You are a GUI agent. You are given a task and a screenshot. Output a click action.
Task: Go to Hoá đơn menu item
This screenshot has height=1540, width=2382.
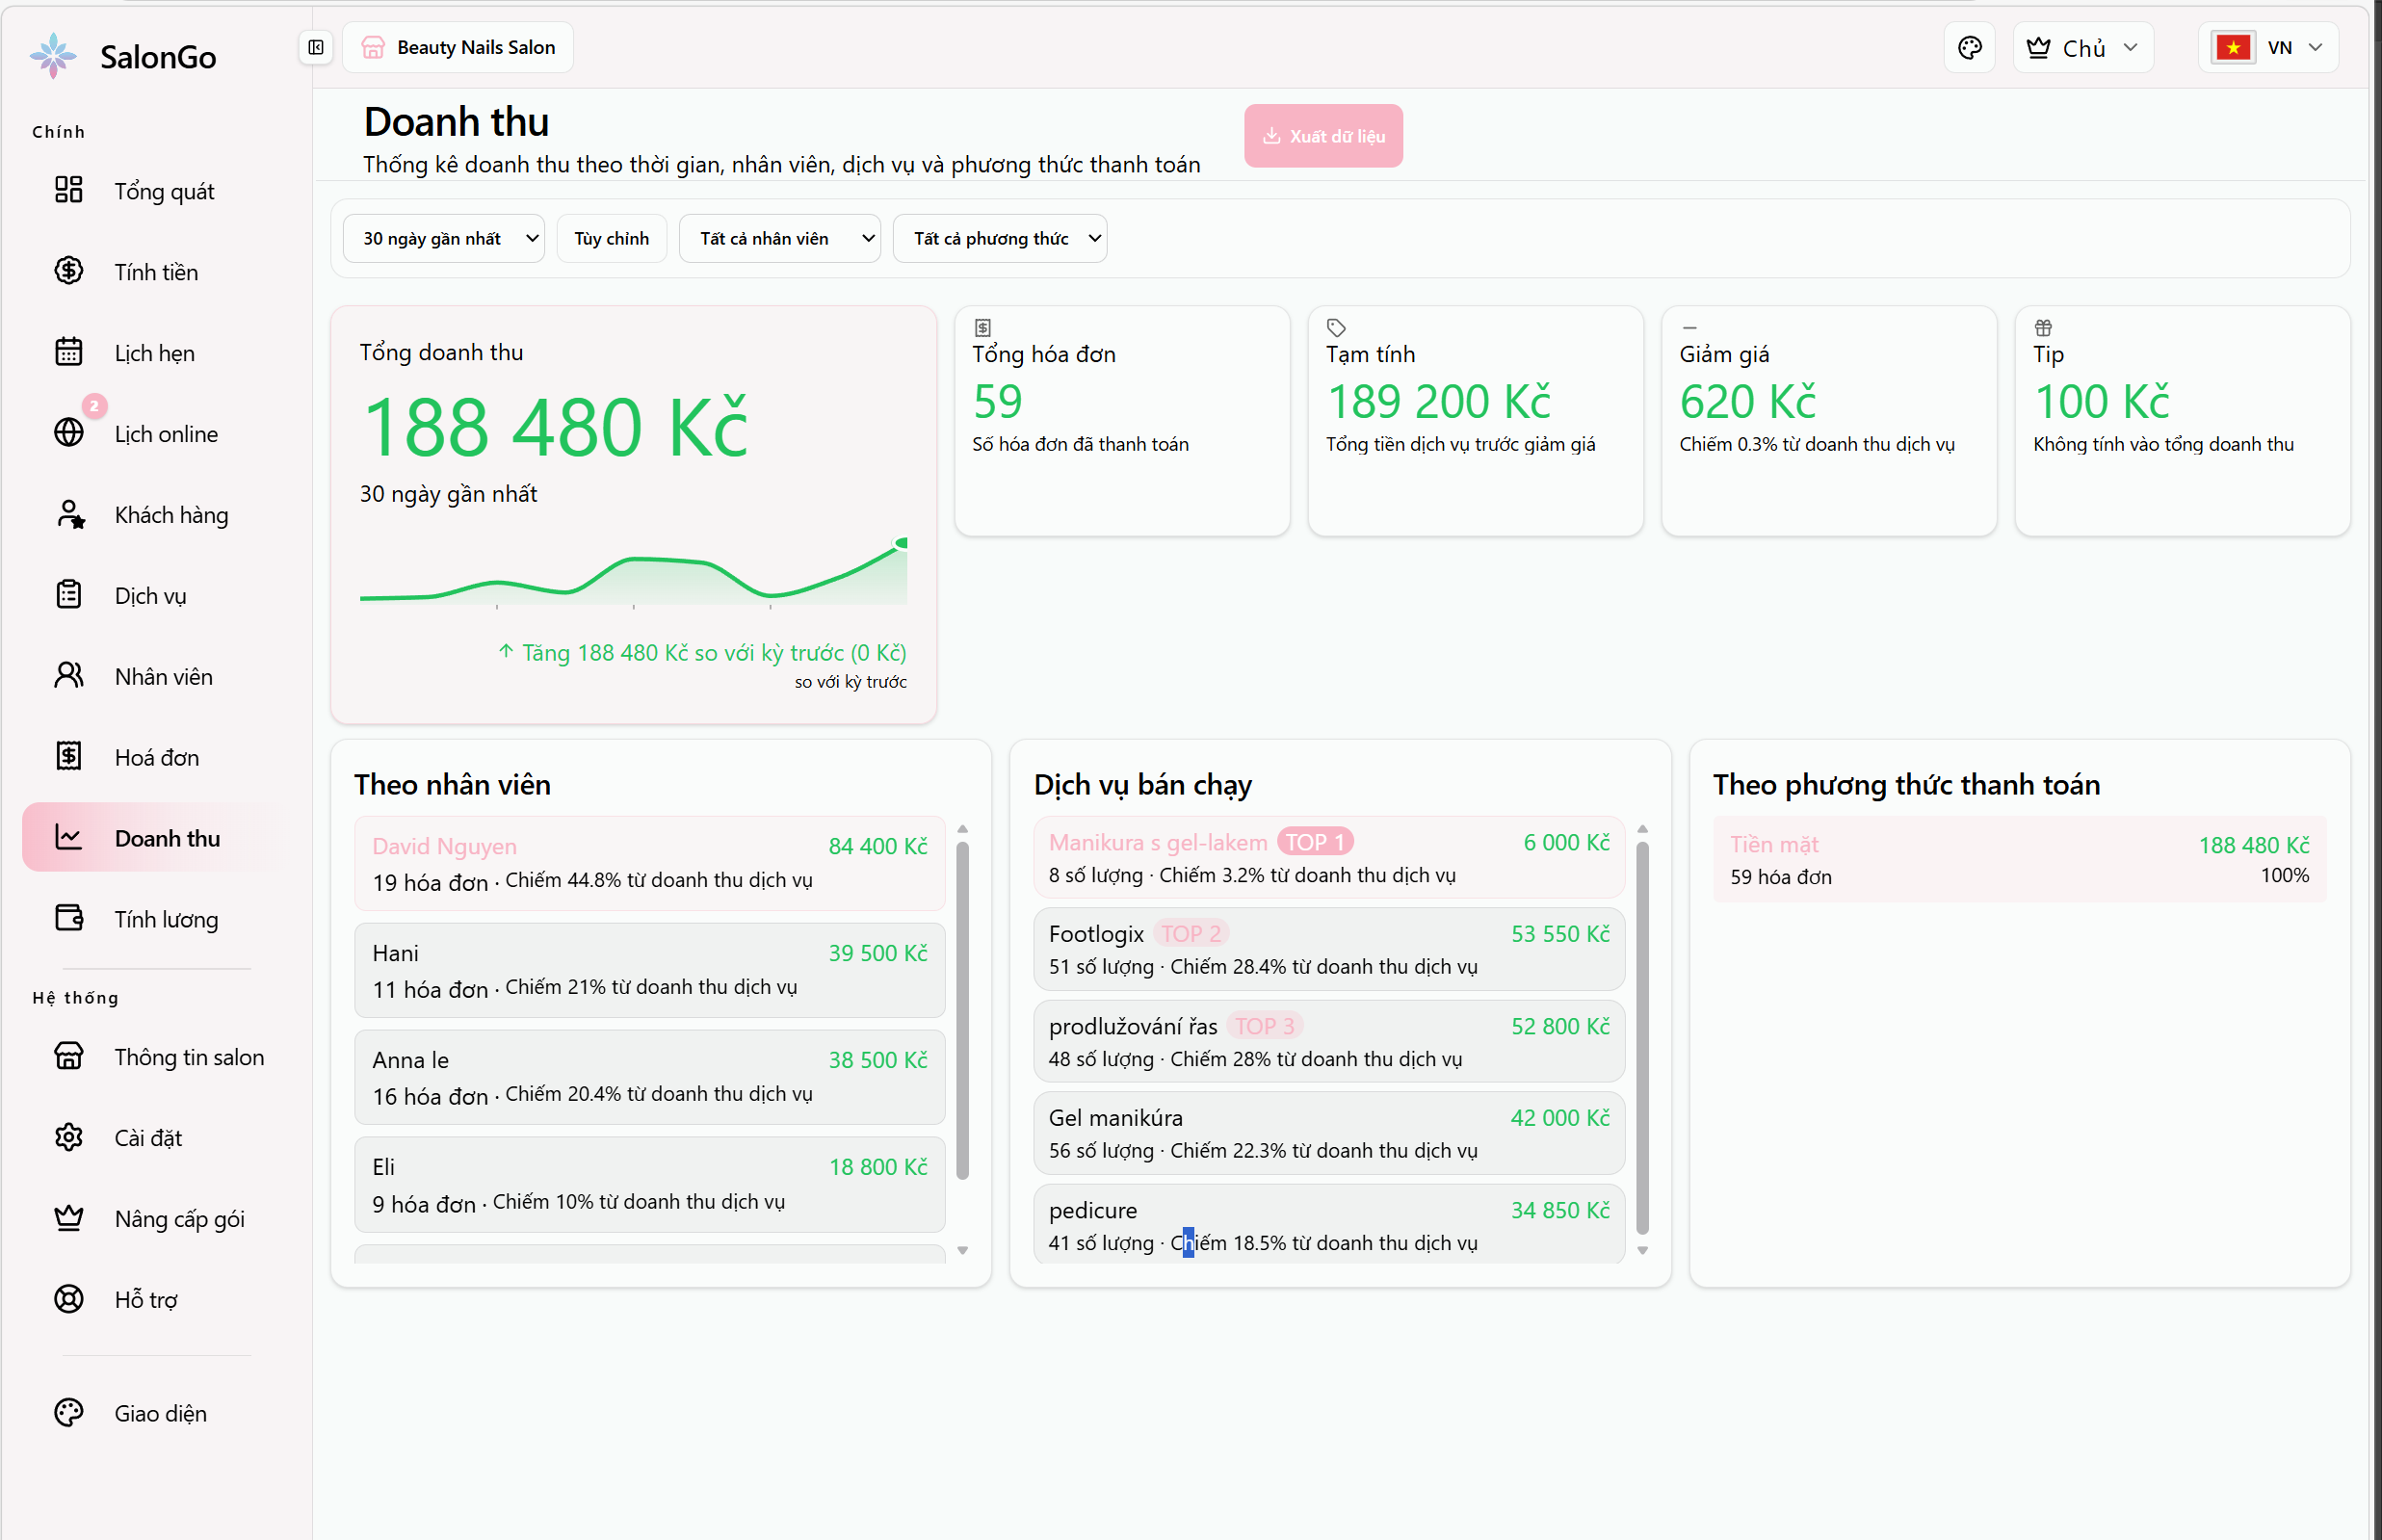point(156,757)
